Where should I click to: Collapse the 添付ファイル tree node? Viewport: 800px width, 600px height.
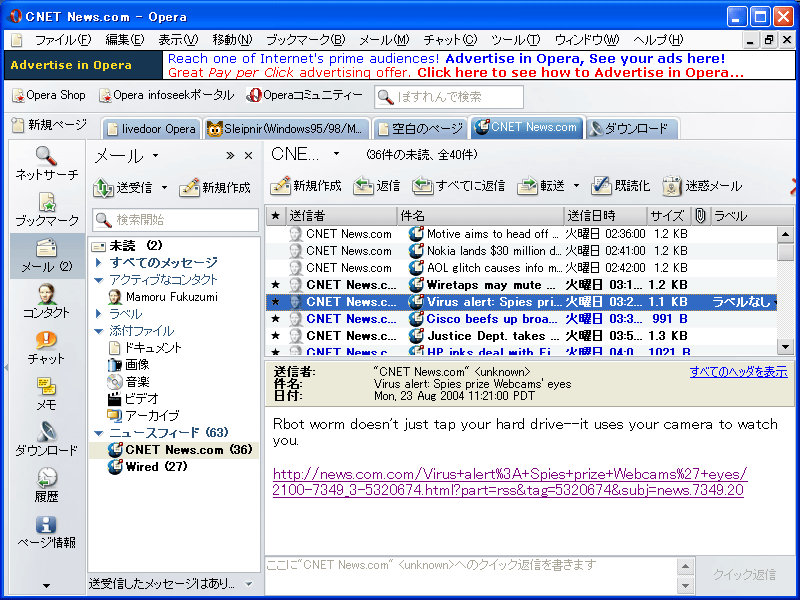click(x=99, y=331)
